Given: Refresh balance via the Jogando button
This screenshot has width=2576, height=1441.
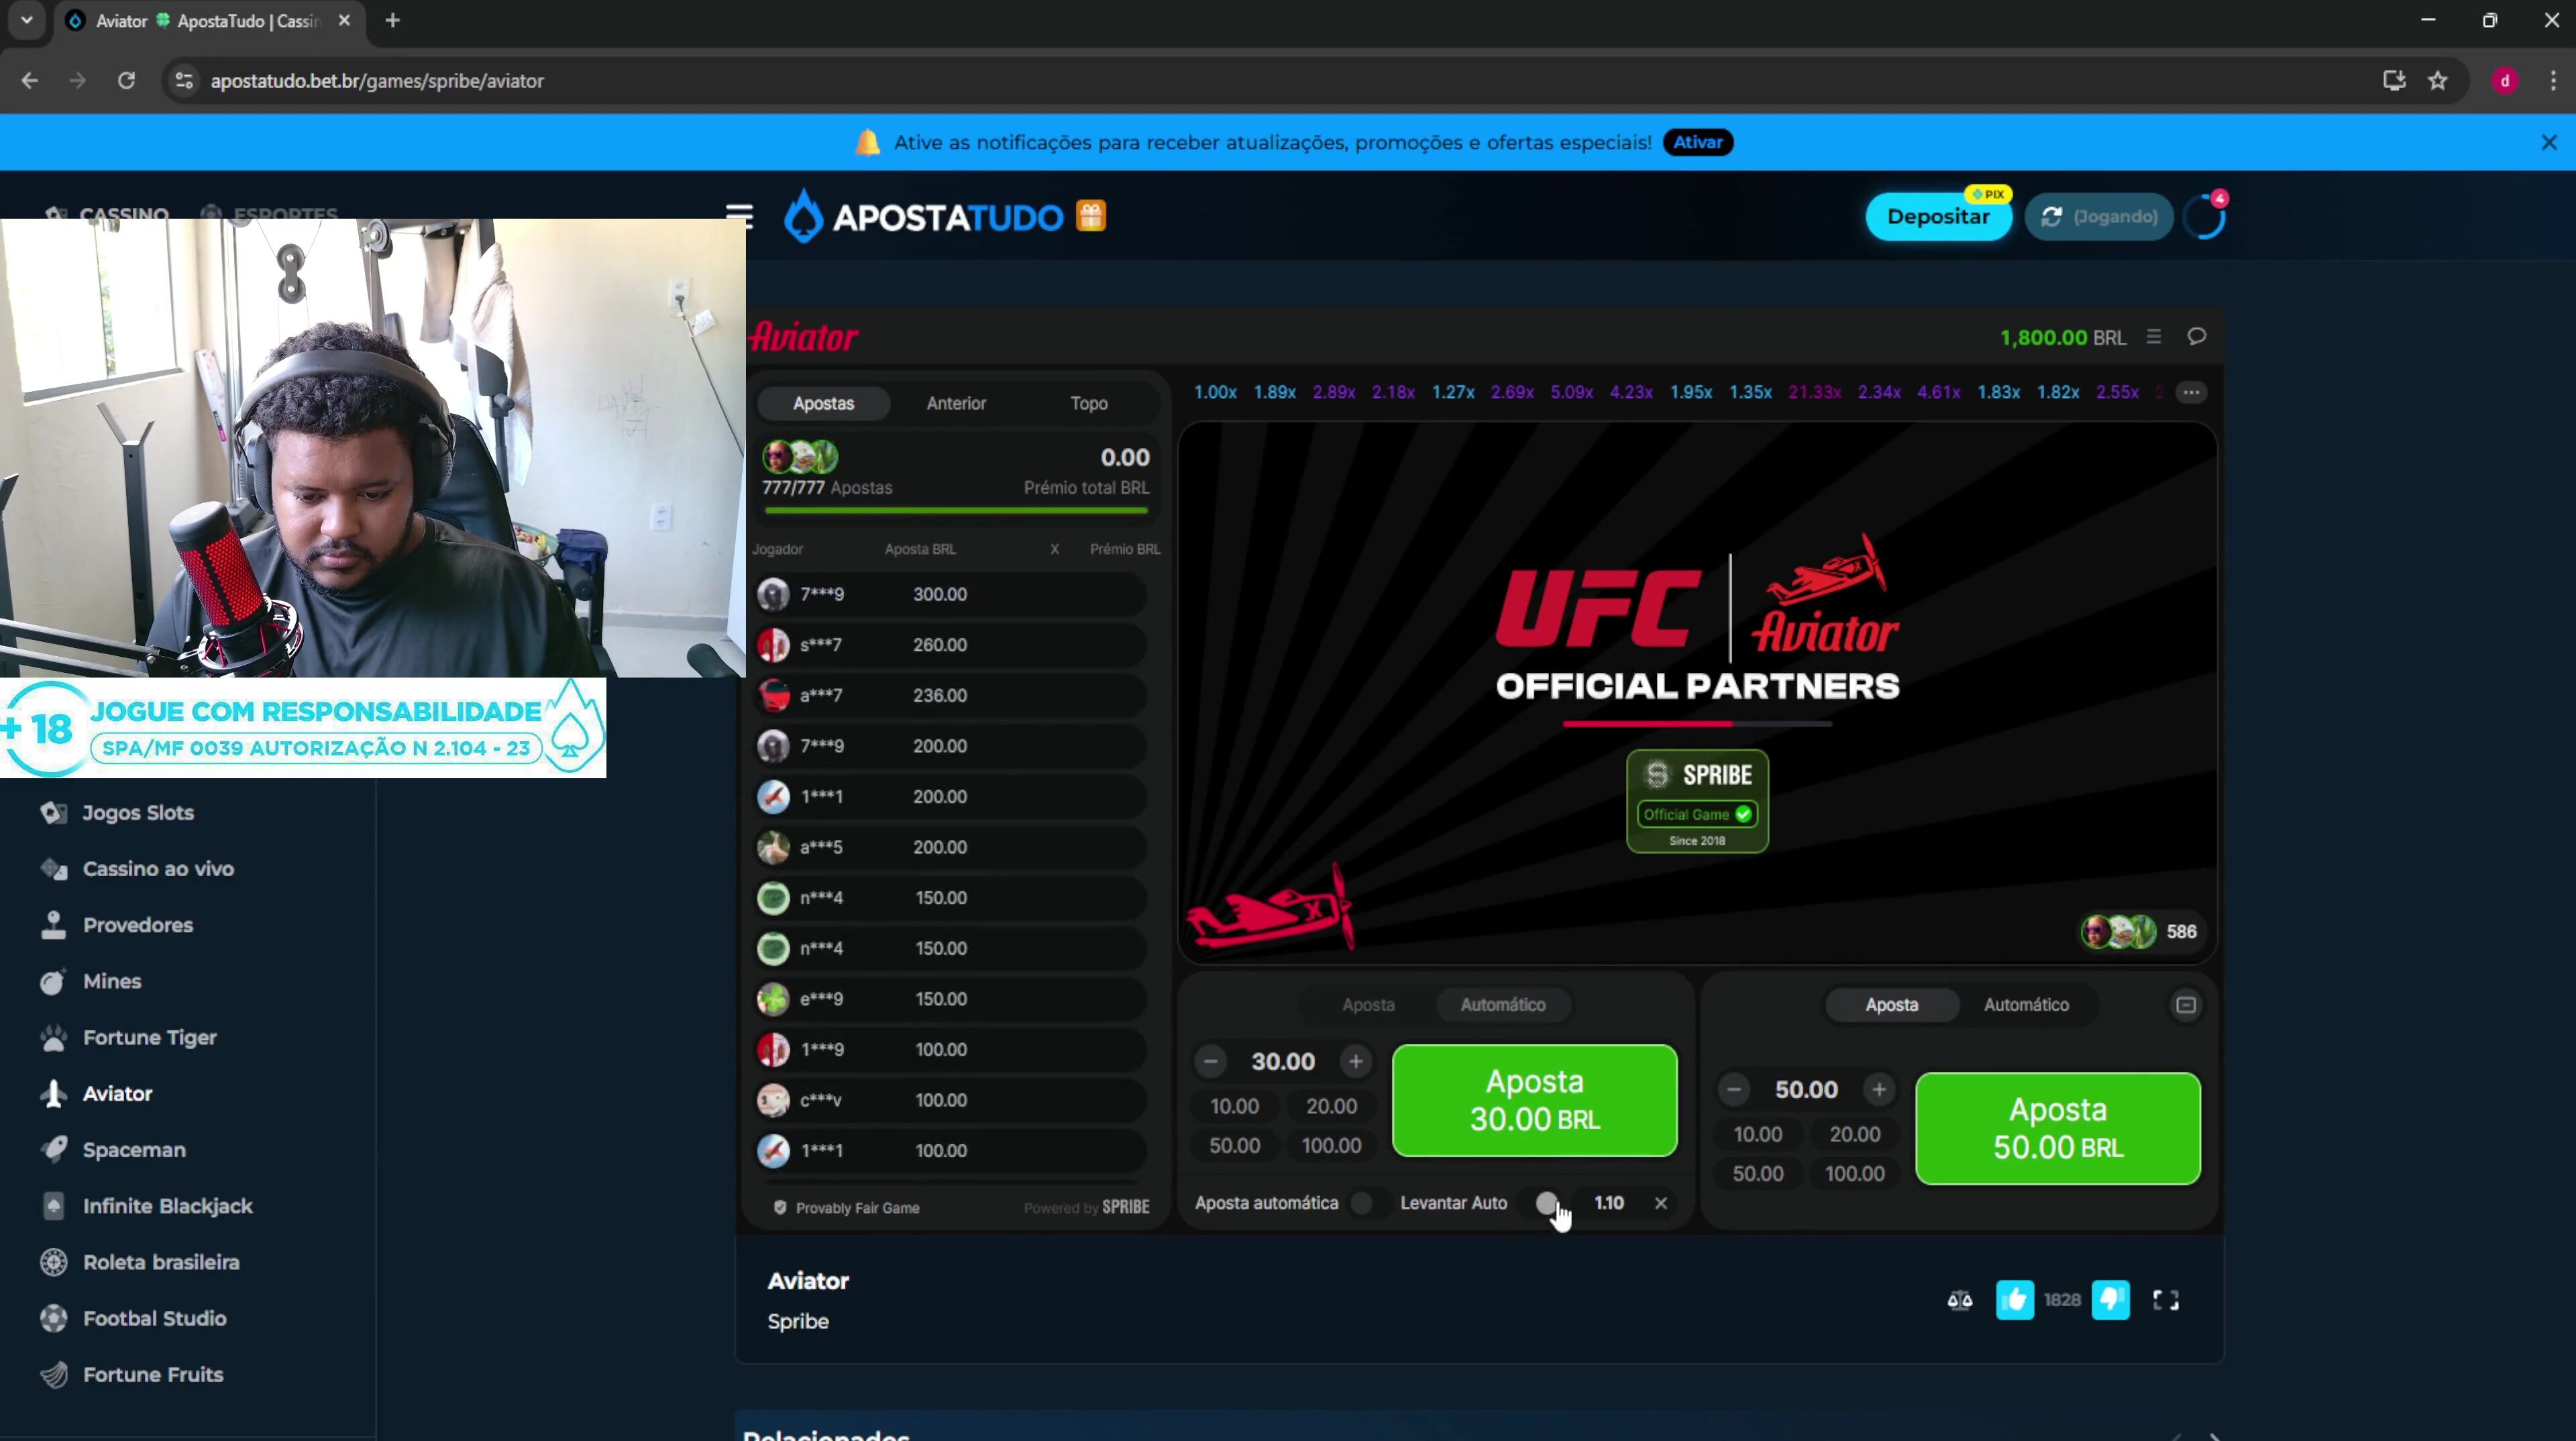Looking at the screenshot, I should coord(2099,217).
